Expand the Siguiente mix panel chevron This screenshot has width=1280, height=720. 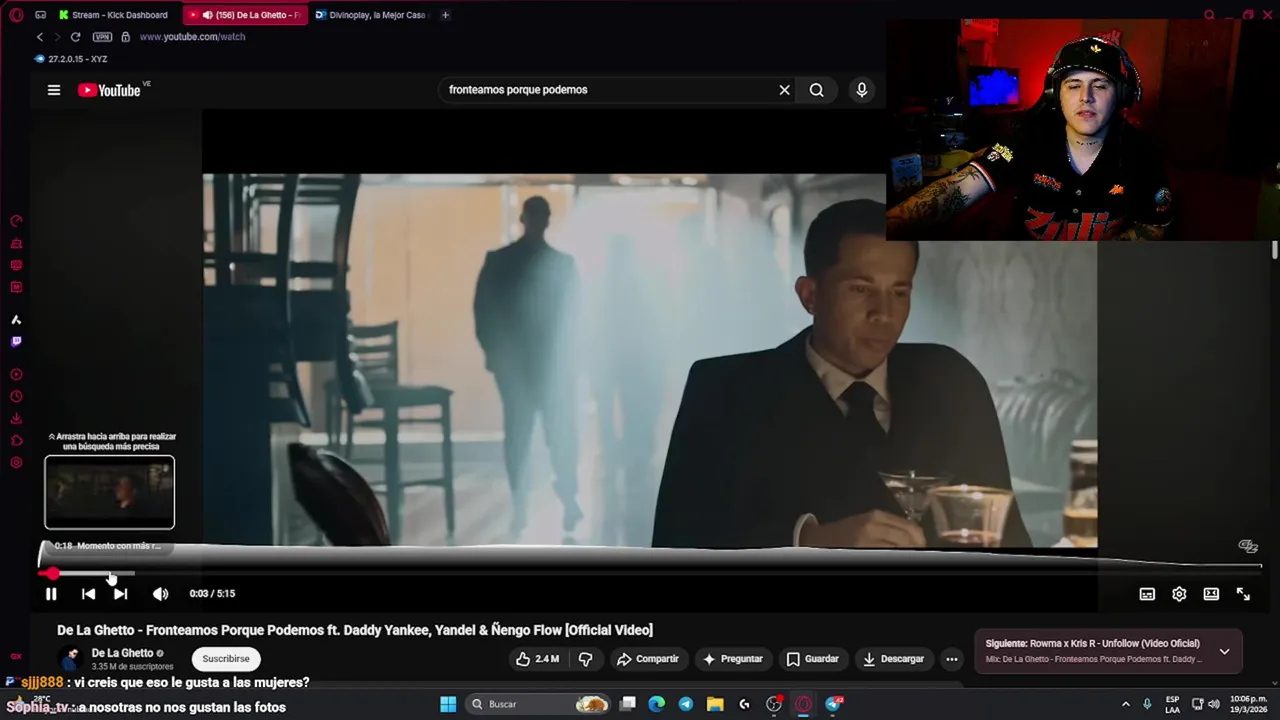(1224, 651)
